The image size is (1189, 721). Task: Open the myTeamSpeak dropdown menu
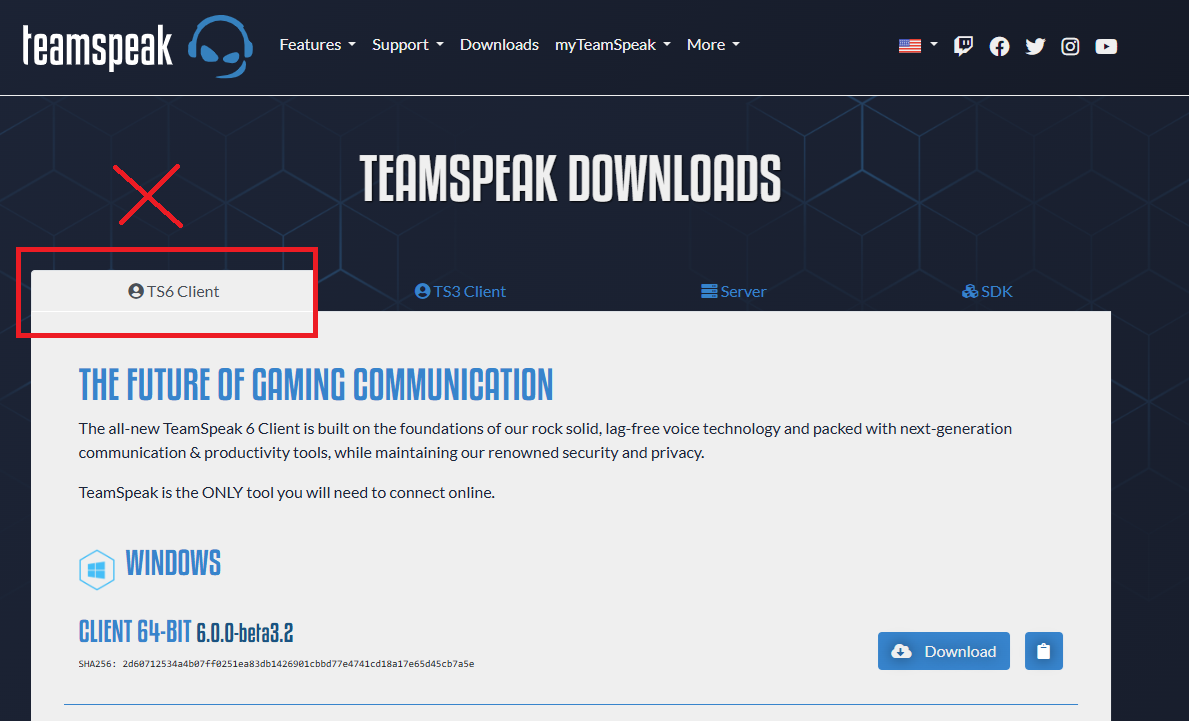point(613,45)
